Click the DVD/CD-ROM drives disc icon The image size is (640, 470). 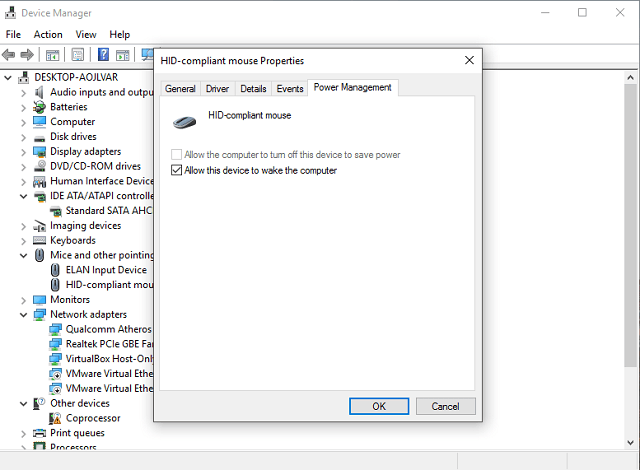click(x=40, y=166)
